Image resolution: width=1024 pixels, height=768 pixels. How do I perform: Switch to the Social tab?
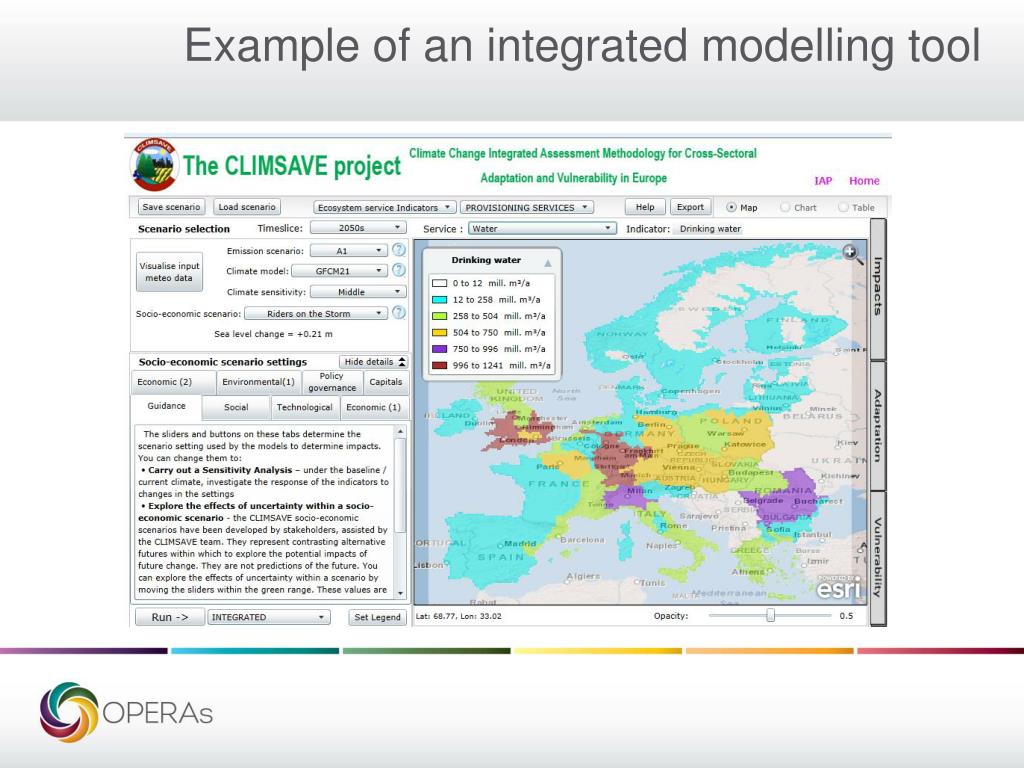coord(236,408)
